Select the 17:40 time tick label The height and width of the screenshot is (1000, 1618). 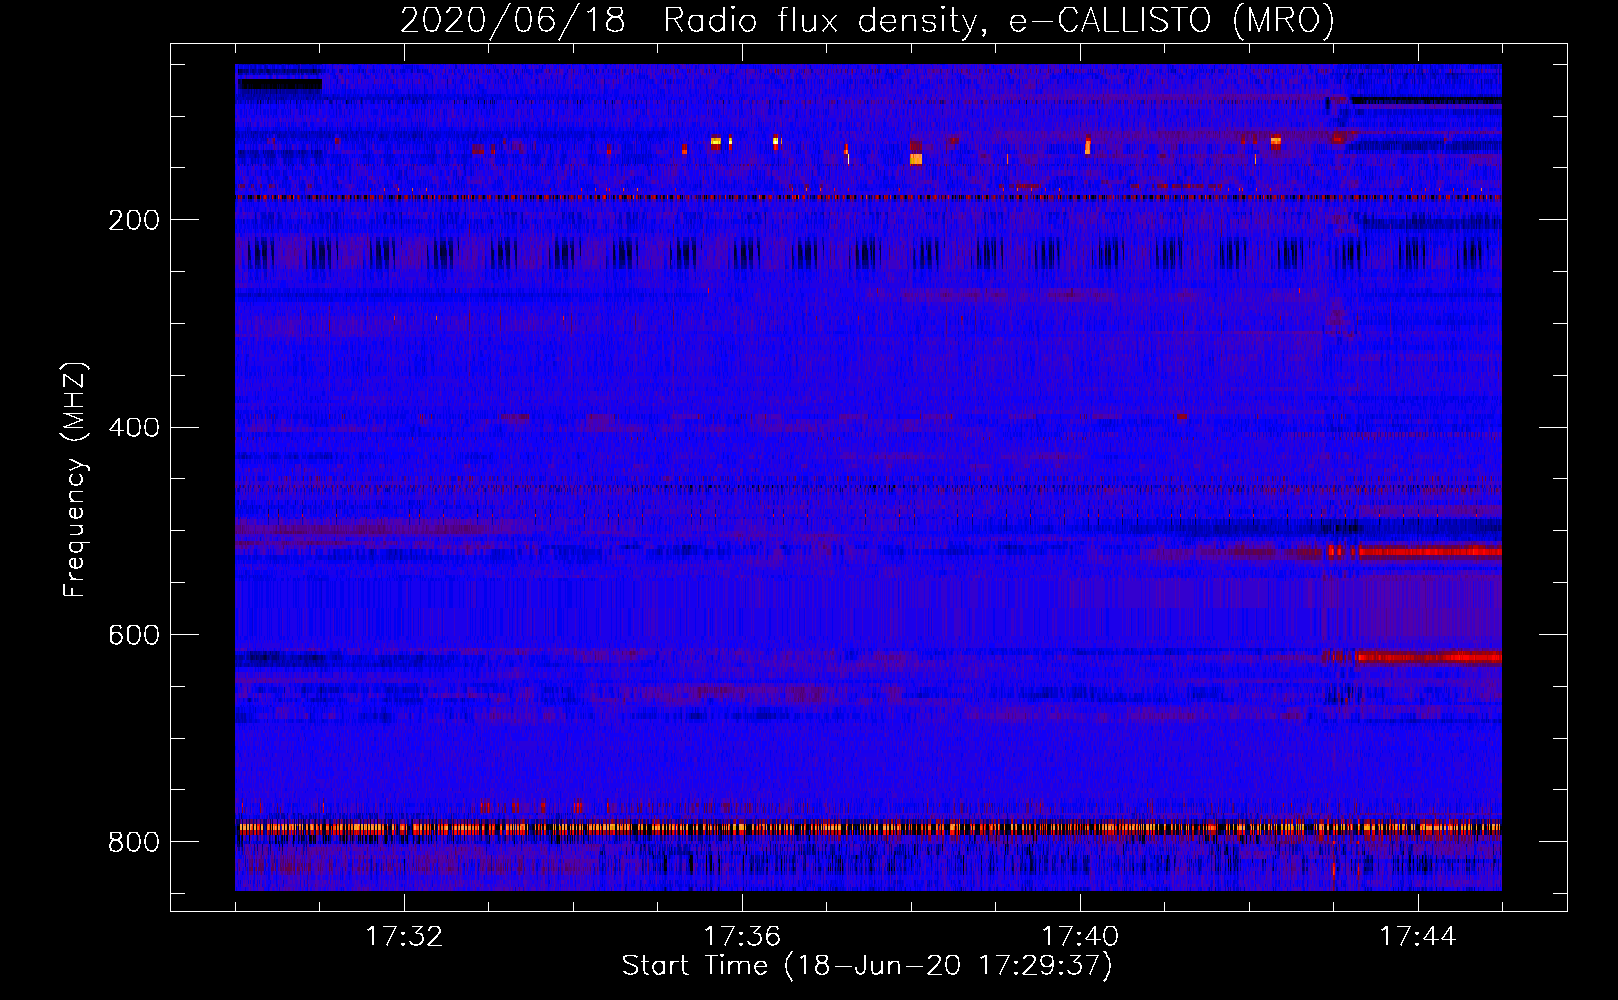tap(1080, 937)
